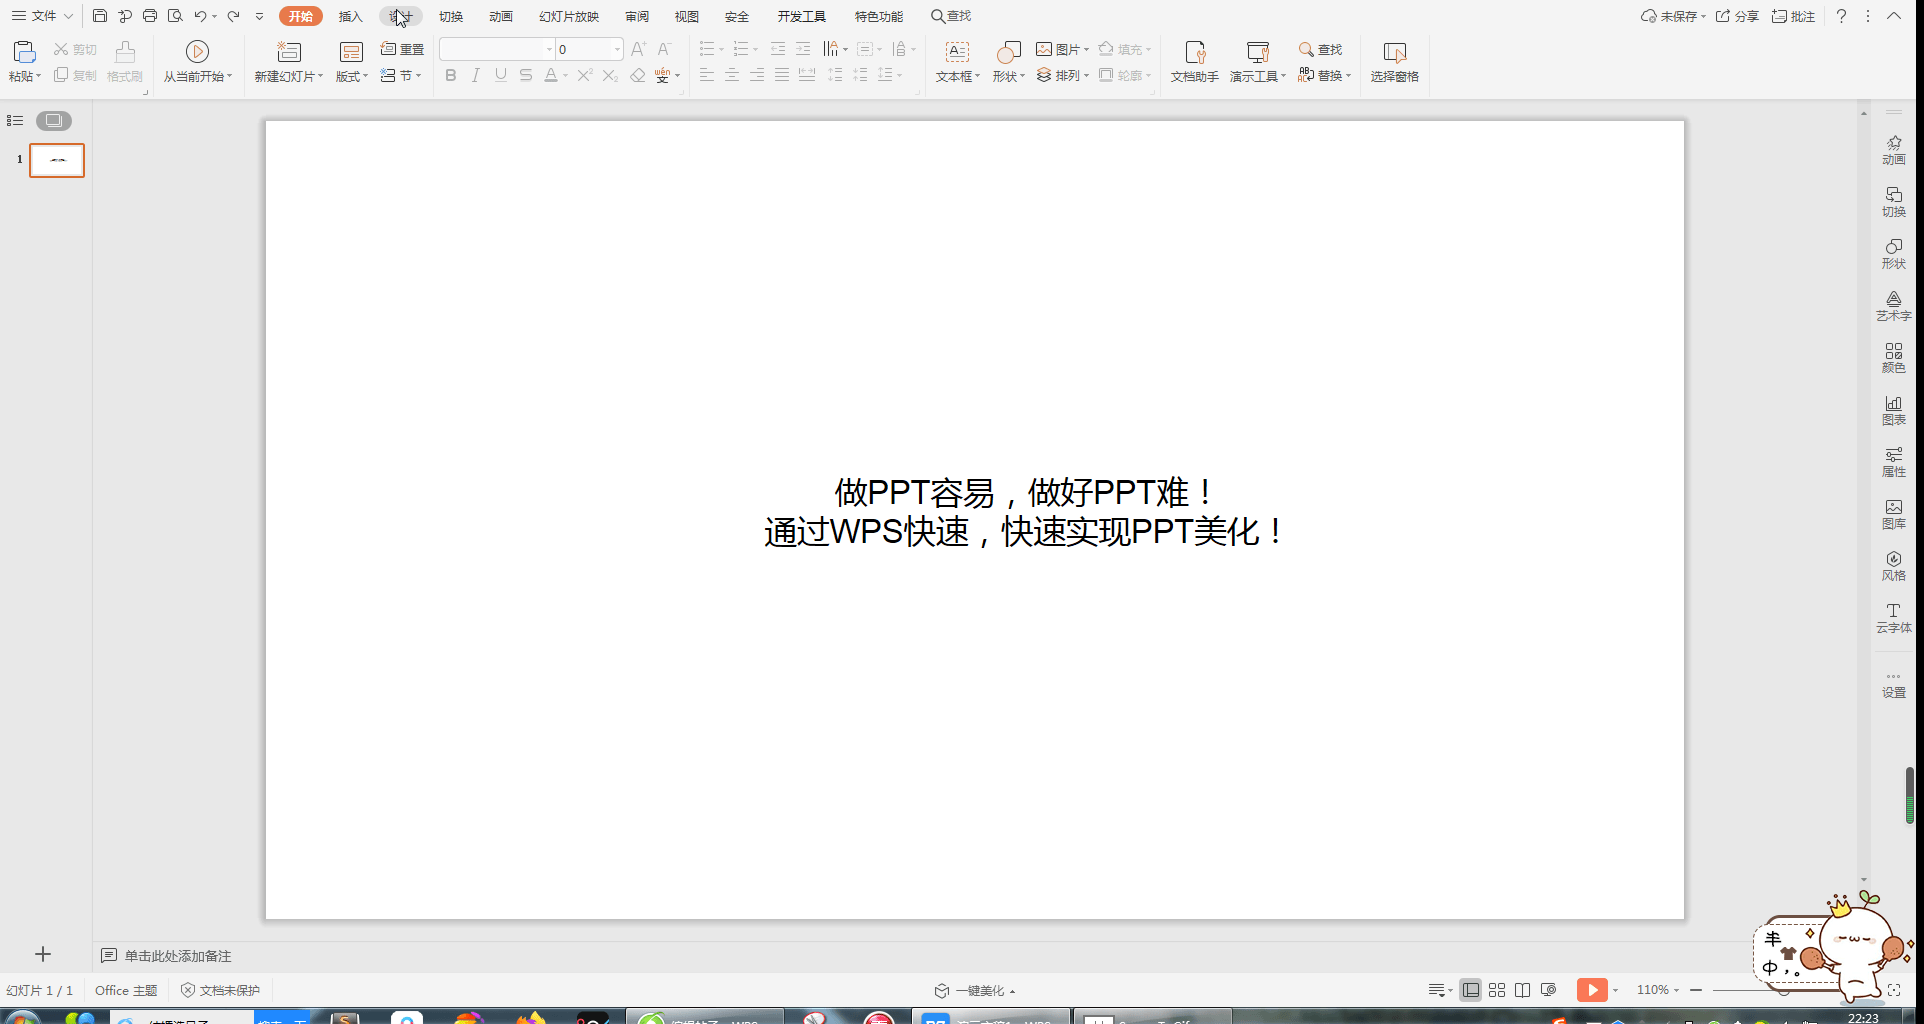
Task: Switch to Slide Sorter view in status bar
Action: coord(1497,990)
